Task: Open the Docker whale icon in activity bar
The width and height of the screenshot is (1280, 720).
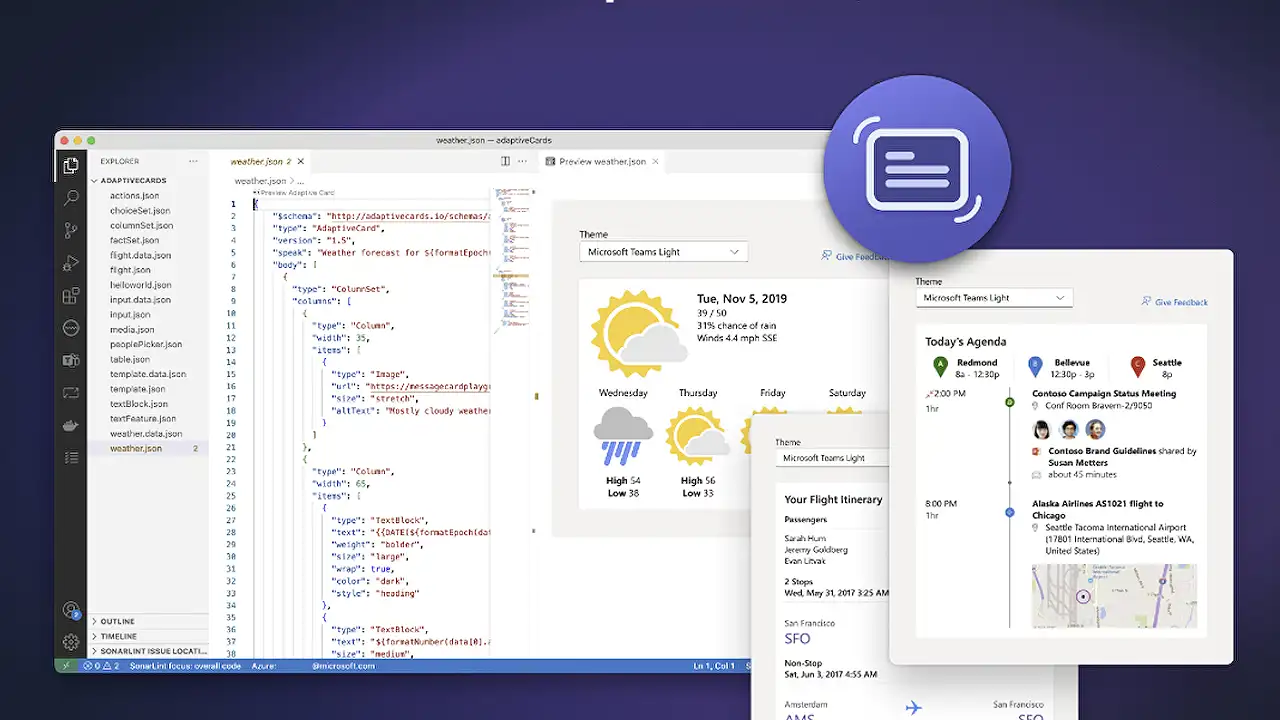Action: pyautogui.click(x=71, y=425)
